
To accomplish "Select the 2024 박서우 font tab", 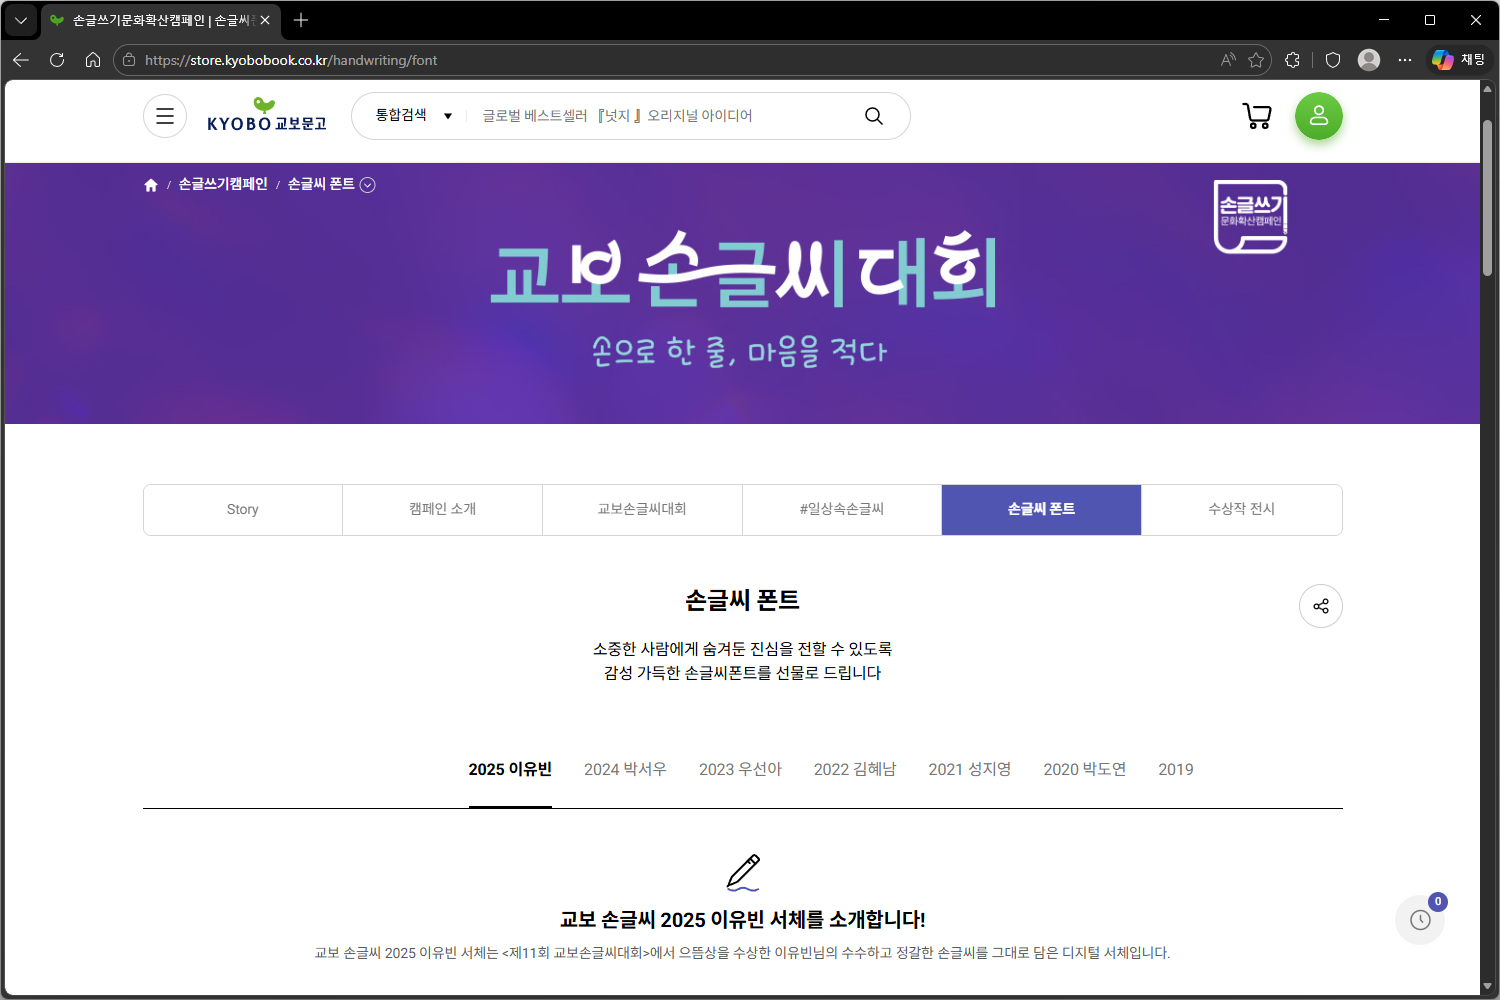I will pyautogui.click(x=625, y=770).
